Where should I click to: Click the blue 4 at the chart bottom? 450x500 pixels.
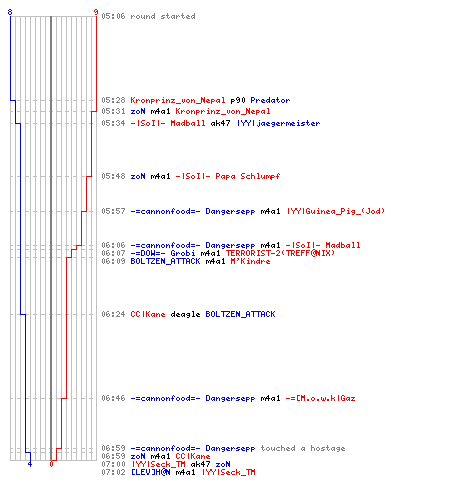[x=30, y=464]
